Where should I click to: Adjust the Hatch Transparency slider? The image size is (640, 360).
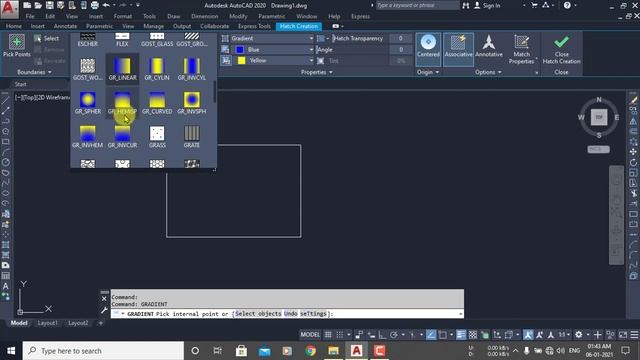click(359, 38)
